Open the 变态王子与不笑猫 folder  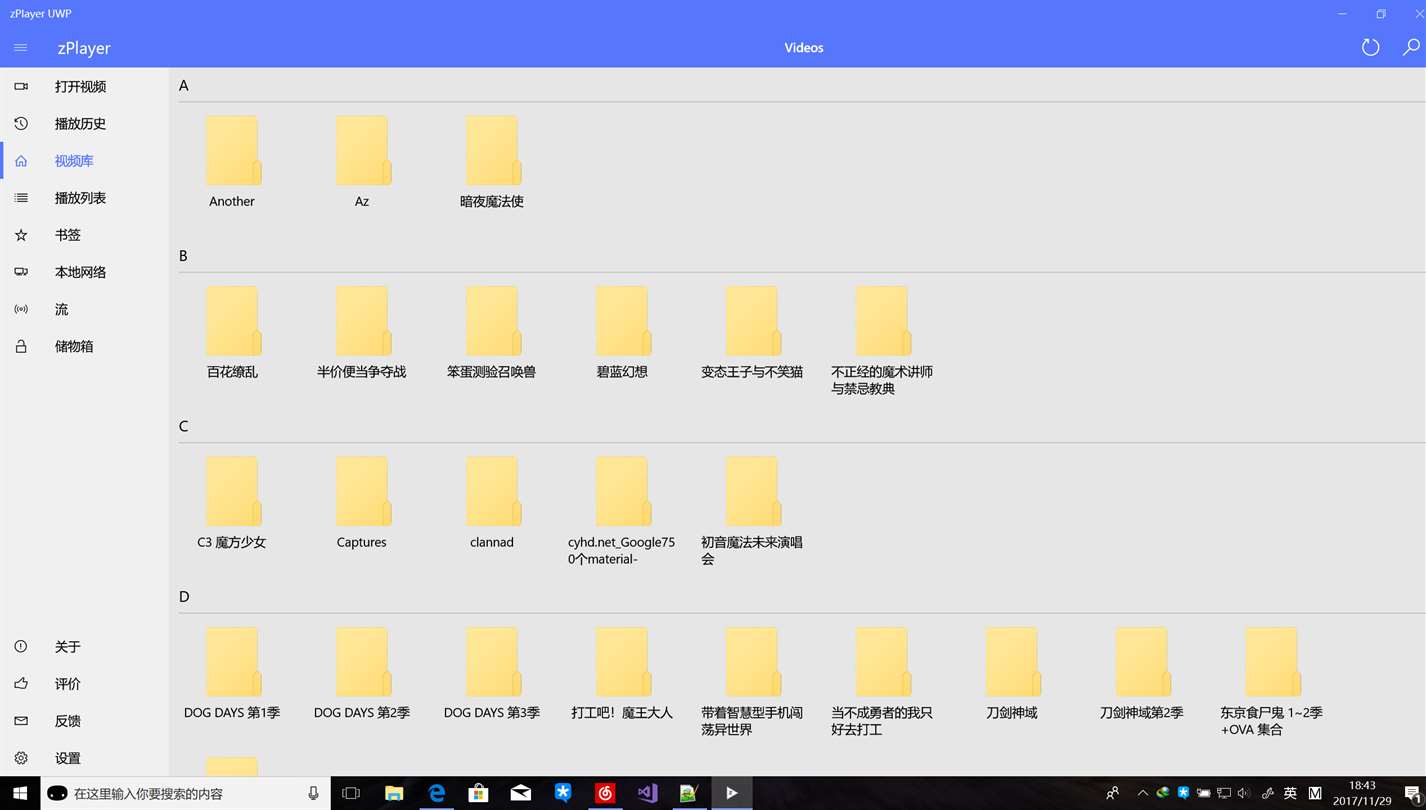[752, 332]
